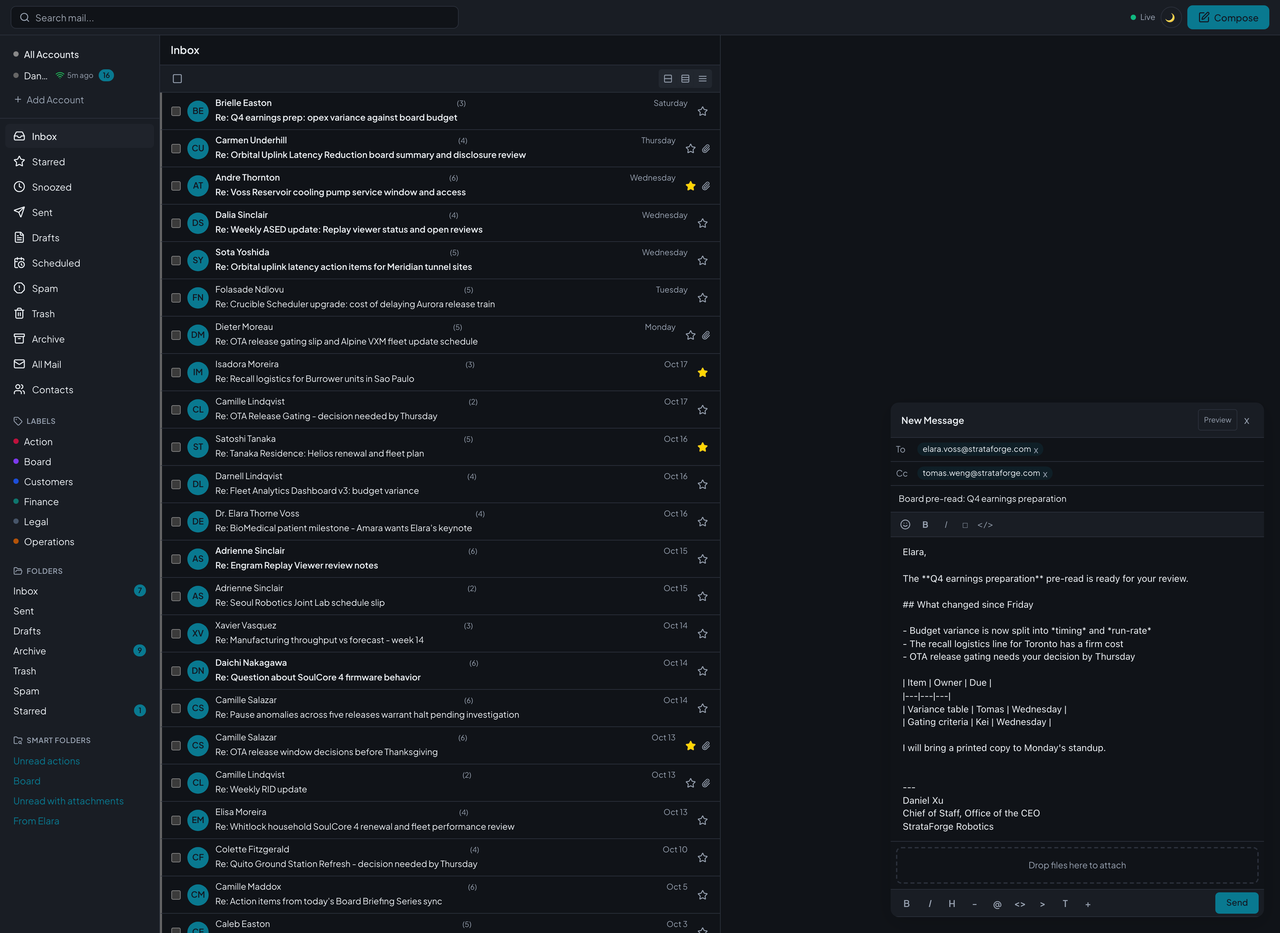Check the Carmen Underhill message checkbox
The image size is (1280, 933).
tap(176, 148)
